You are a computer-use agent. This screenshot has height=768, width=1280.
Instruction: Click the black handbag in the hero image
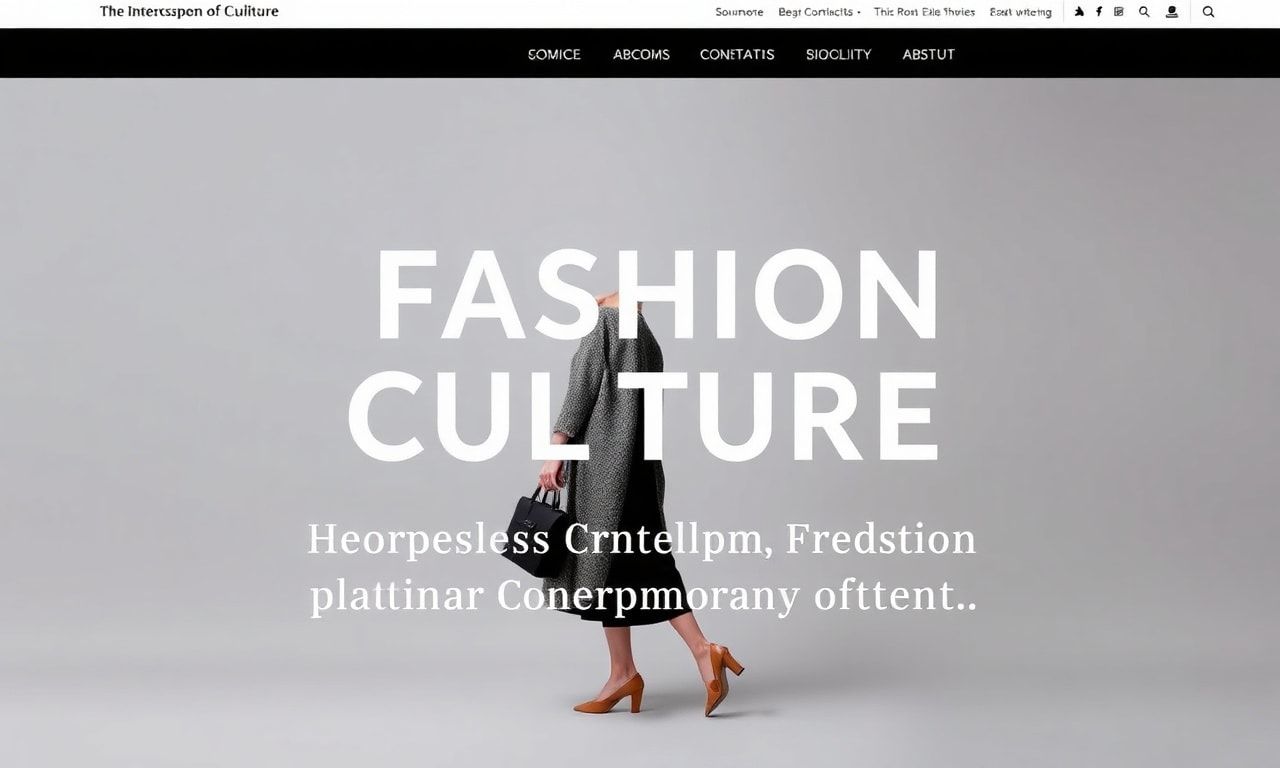tap(537, 531)
